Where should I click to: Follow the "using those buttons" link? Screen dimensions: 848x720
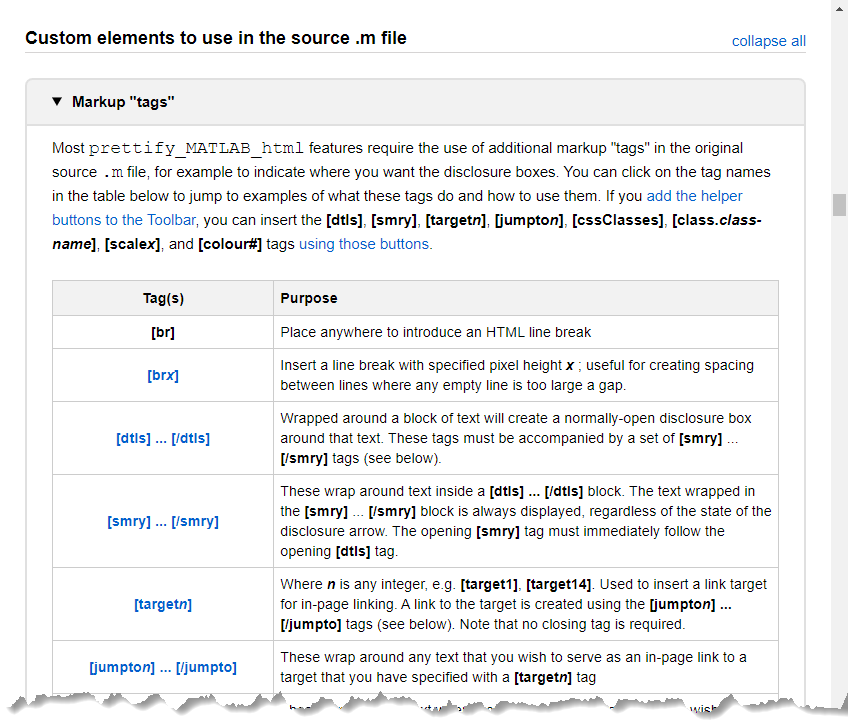(364, 244)
